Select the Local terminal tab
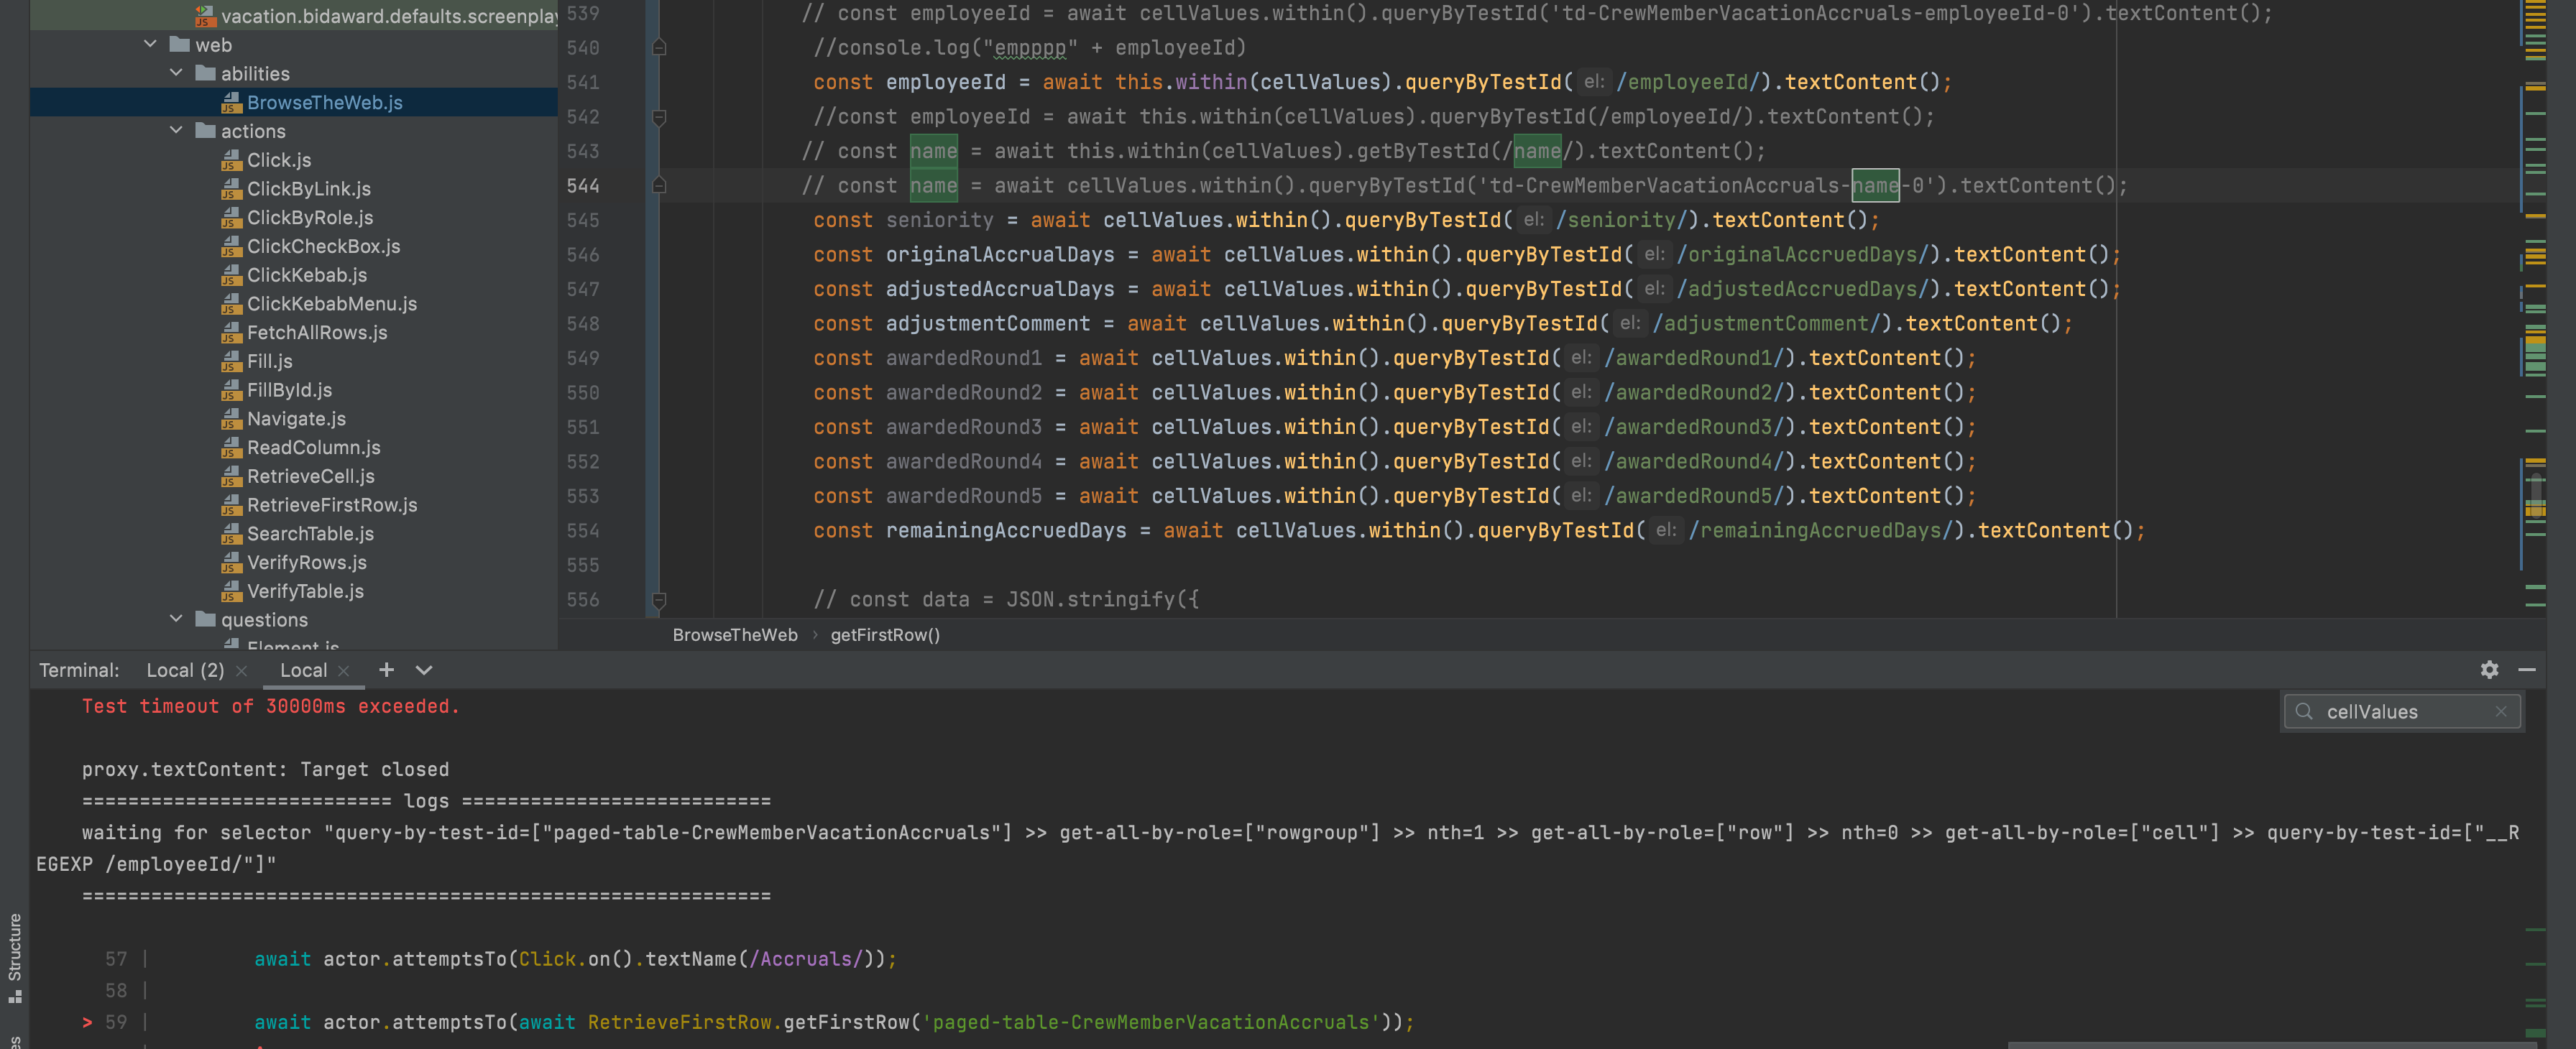2576x1049 pixels. tap(303, 670)
